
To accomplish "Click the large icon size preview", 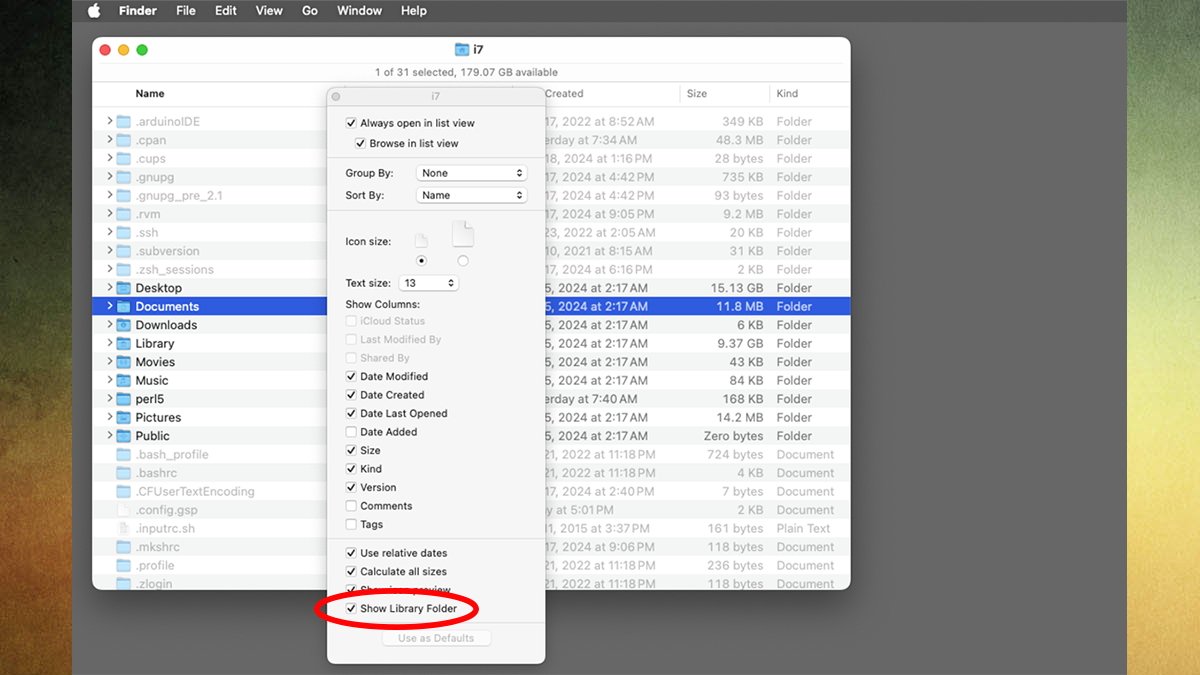I will pos(463,235).
